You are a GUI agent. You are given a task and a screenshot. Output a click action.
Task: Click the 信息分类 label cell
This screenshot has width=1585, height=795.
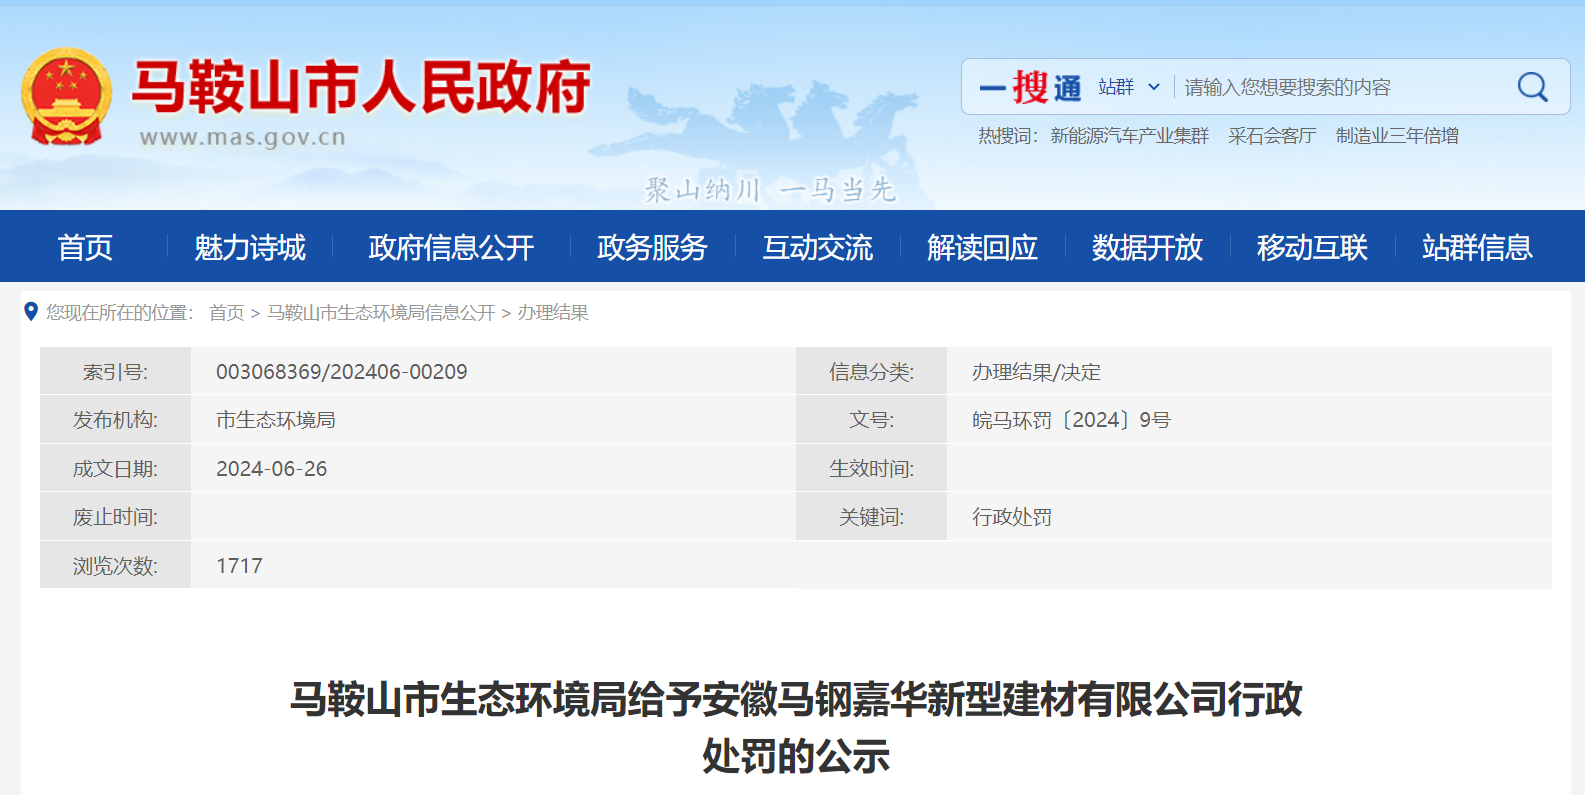point(871,372)
